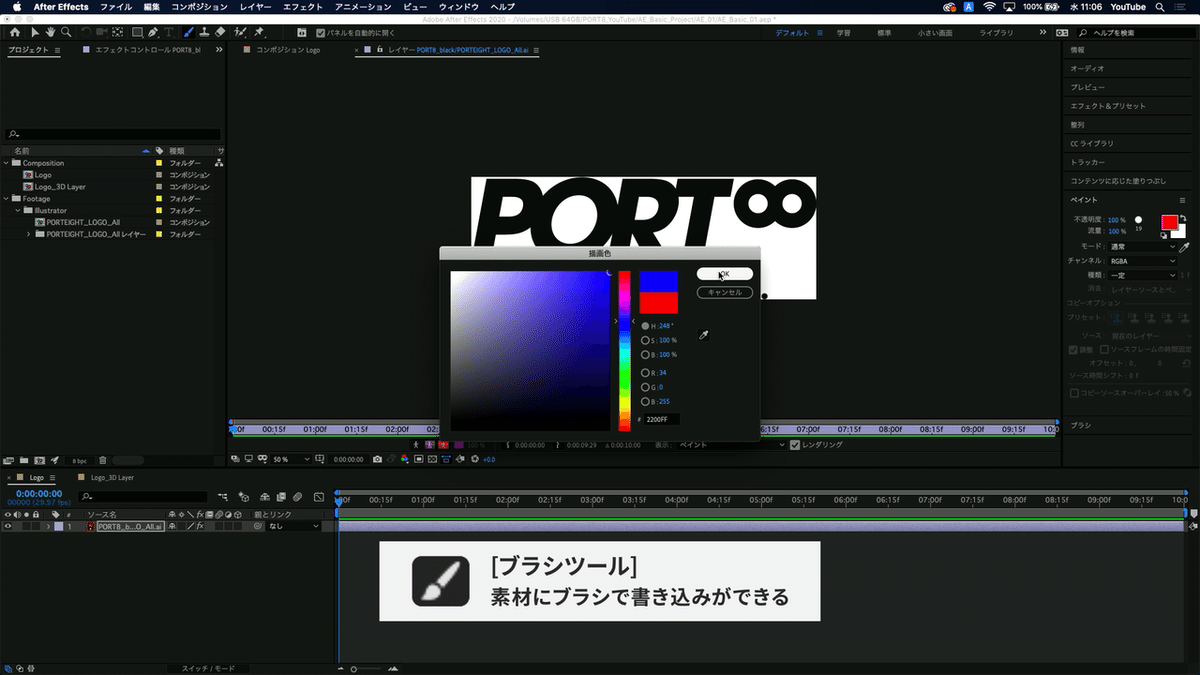Open the プレビュー panel
This screenshot has width=1200, height=675.
(1086, 87)
